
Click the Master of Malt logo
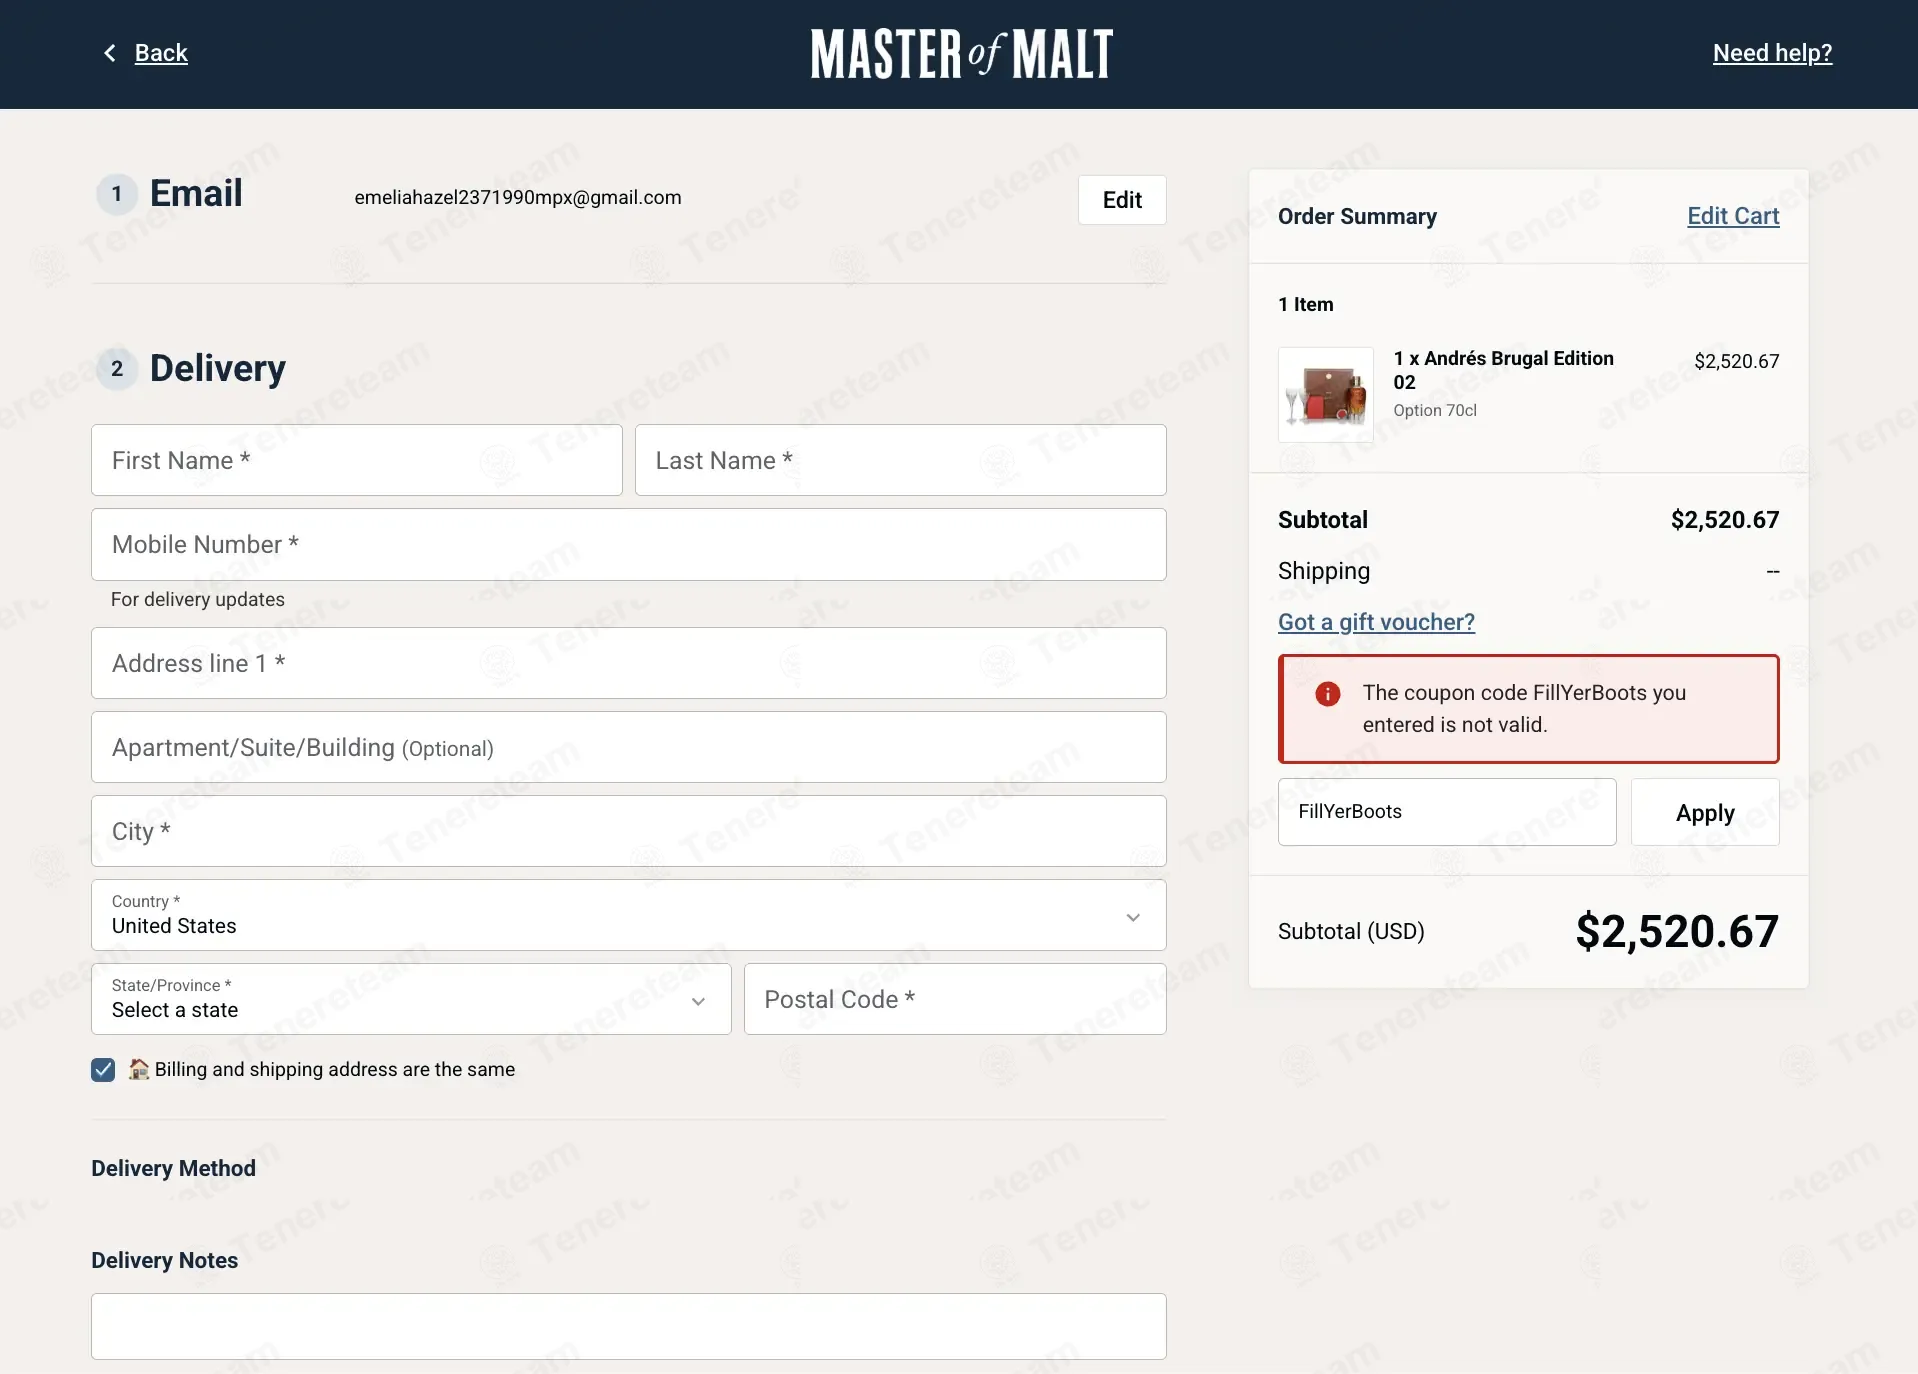pos(961,54)
